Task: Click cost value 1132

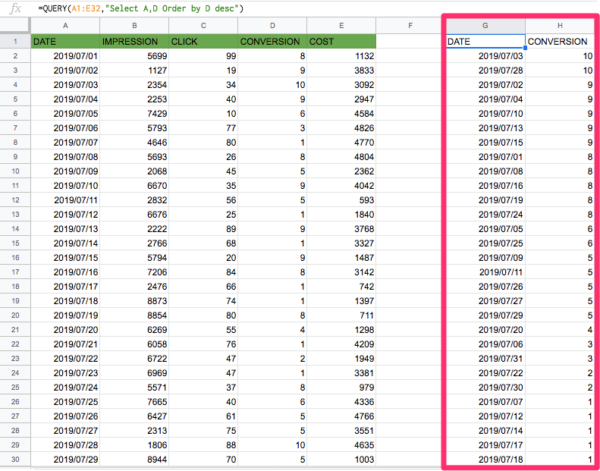Action: (x=341, y=56)
